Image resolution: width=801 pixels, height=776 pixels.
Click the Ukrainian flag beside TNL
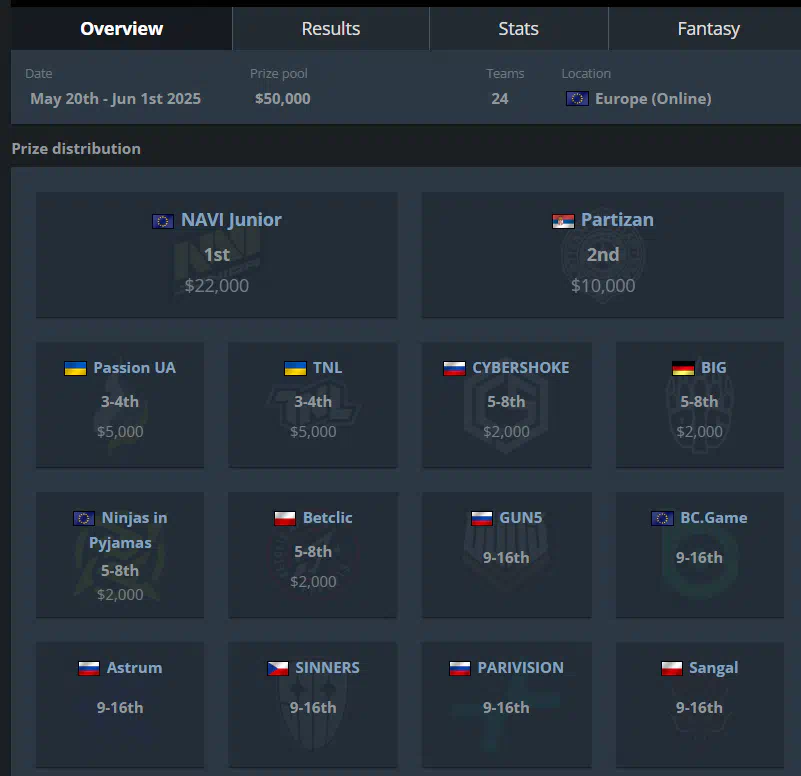tap(295, 368)
